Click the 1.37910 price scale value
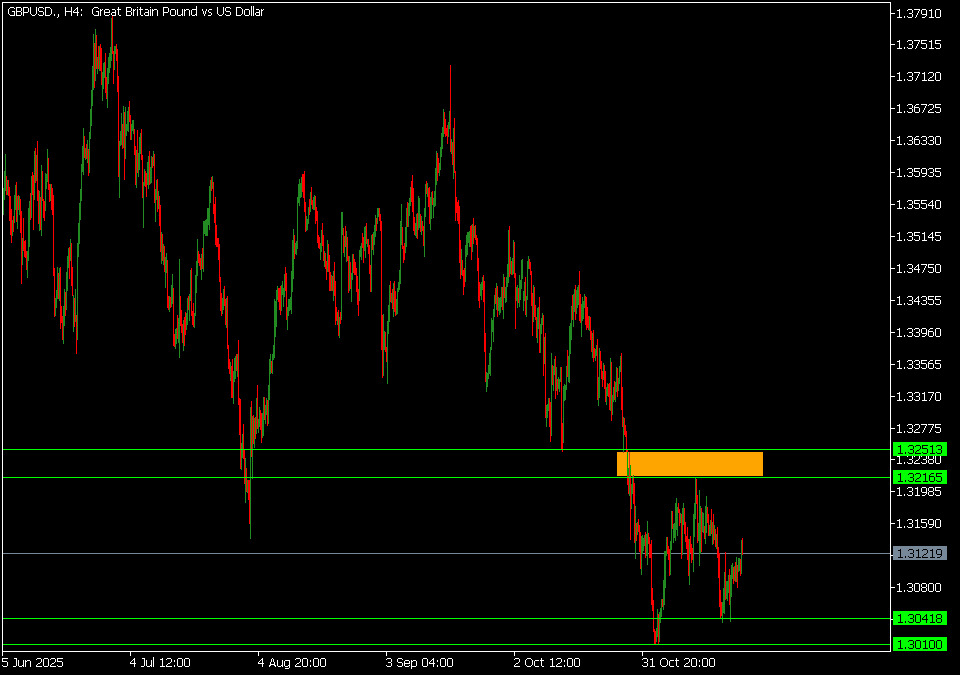The height and width of the screenshot is (675, 960). tap(919, 14)
